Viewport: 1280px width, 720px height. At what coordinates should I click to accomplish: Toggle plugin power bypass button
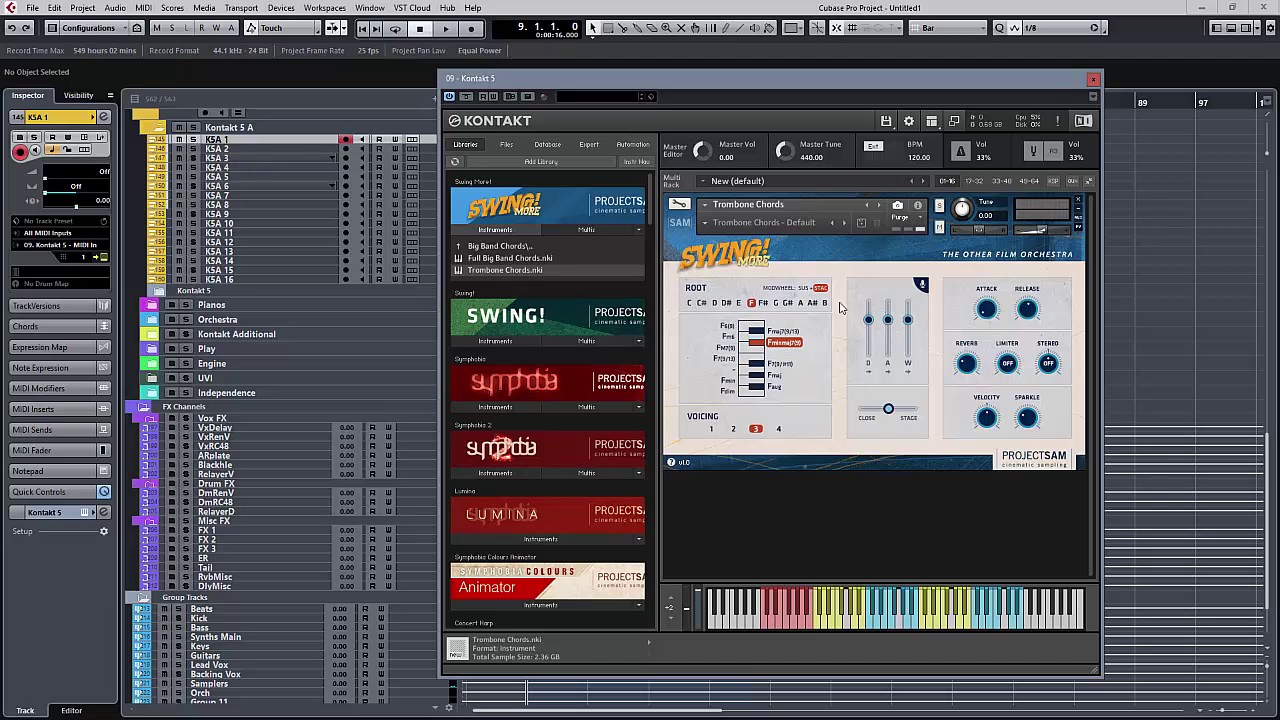[x=450, y=96]
